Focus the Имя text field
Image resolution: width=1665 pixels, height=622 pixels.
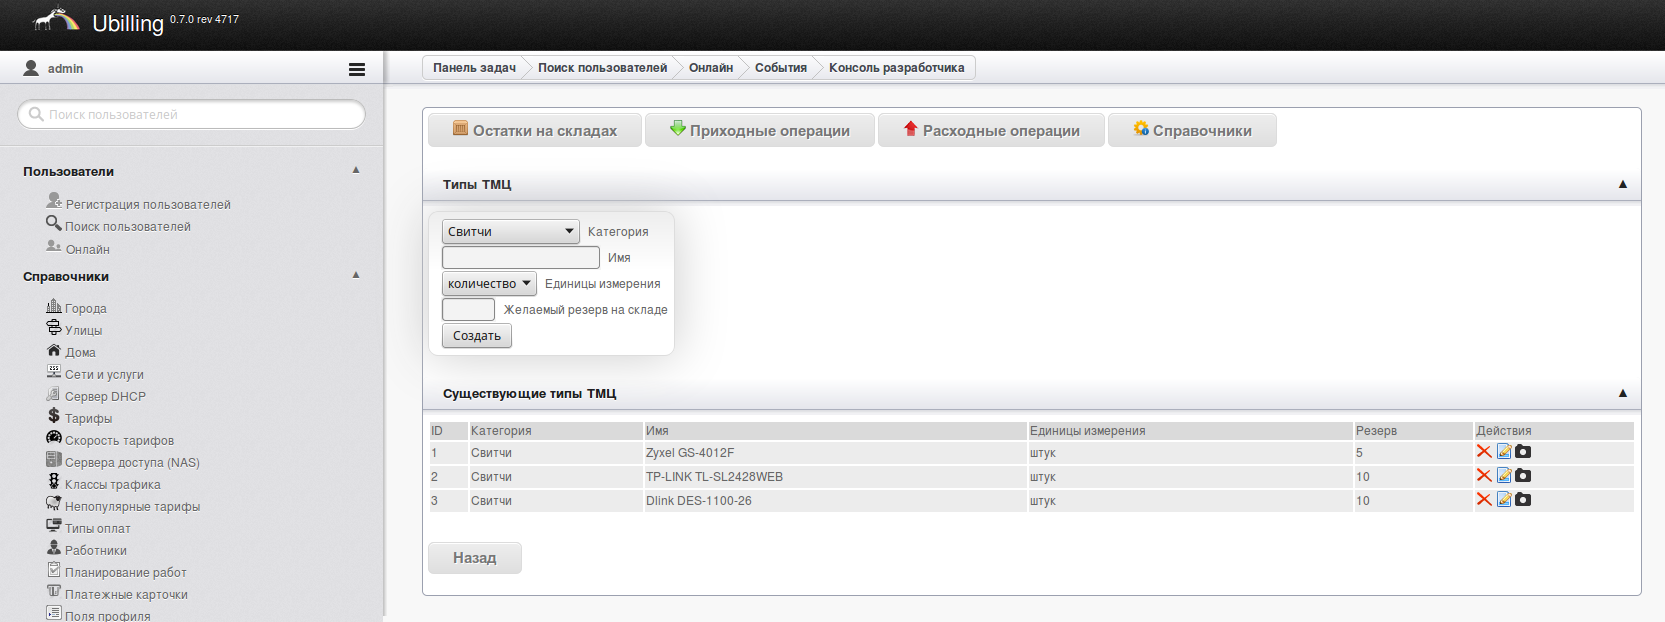[521, 258]
